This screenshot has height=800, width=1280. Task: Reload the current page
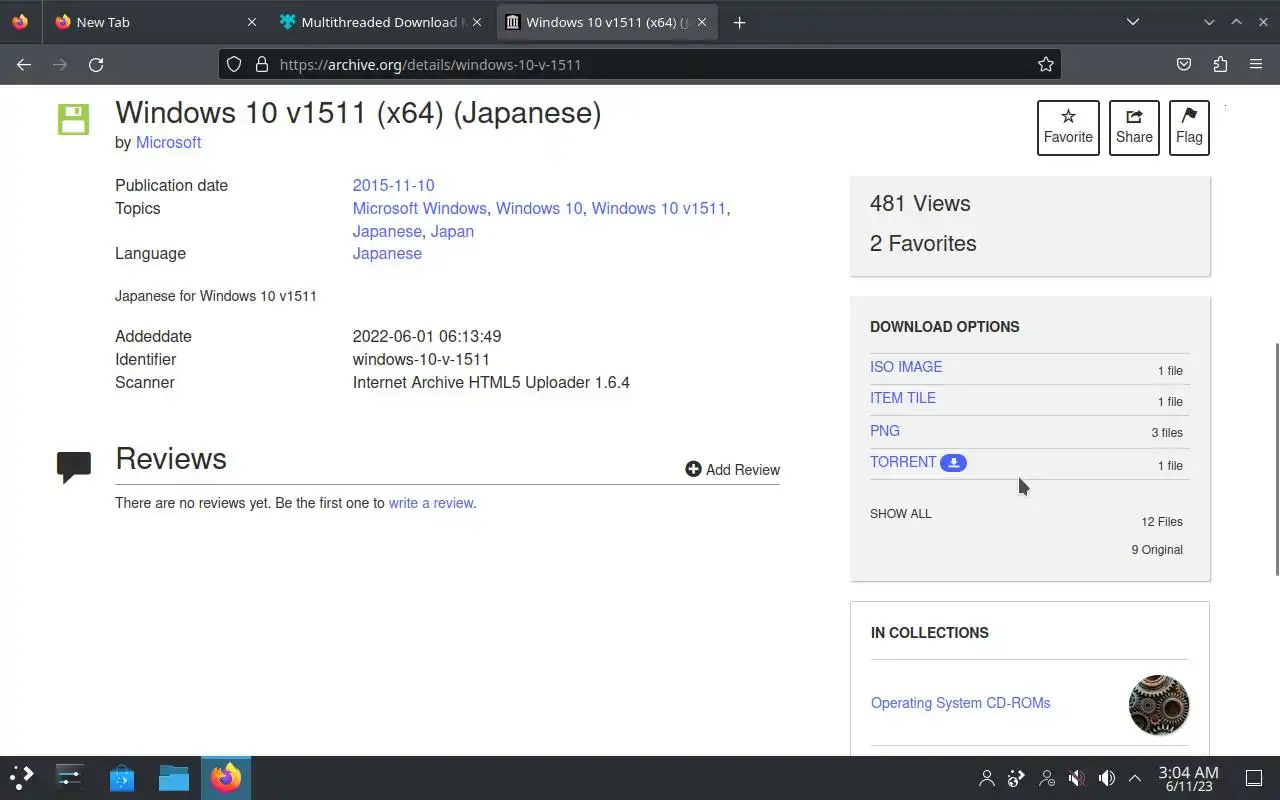coord(96,64)
